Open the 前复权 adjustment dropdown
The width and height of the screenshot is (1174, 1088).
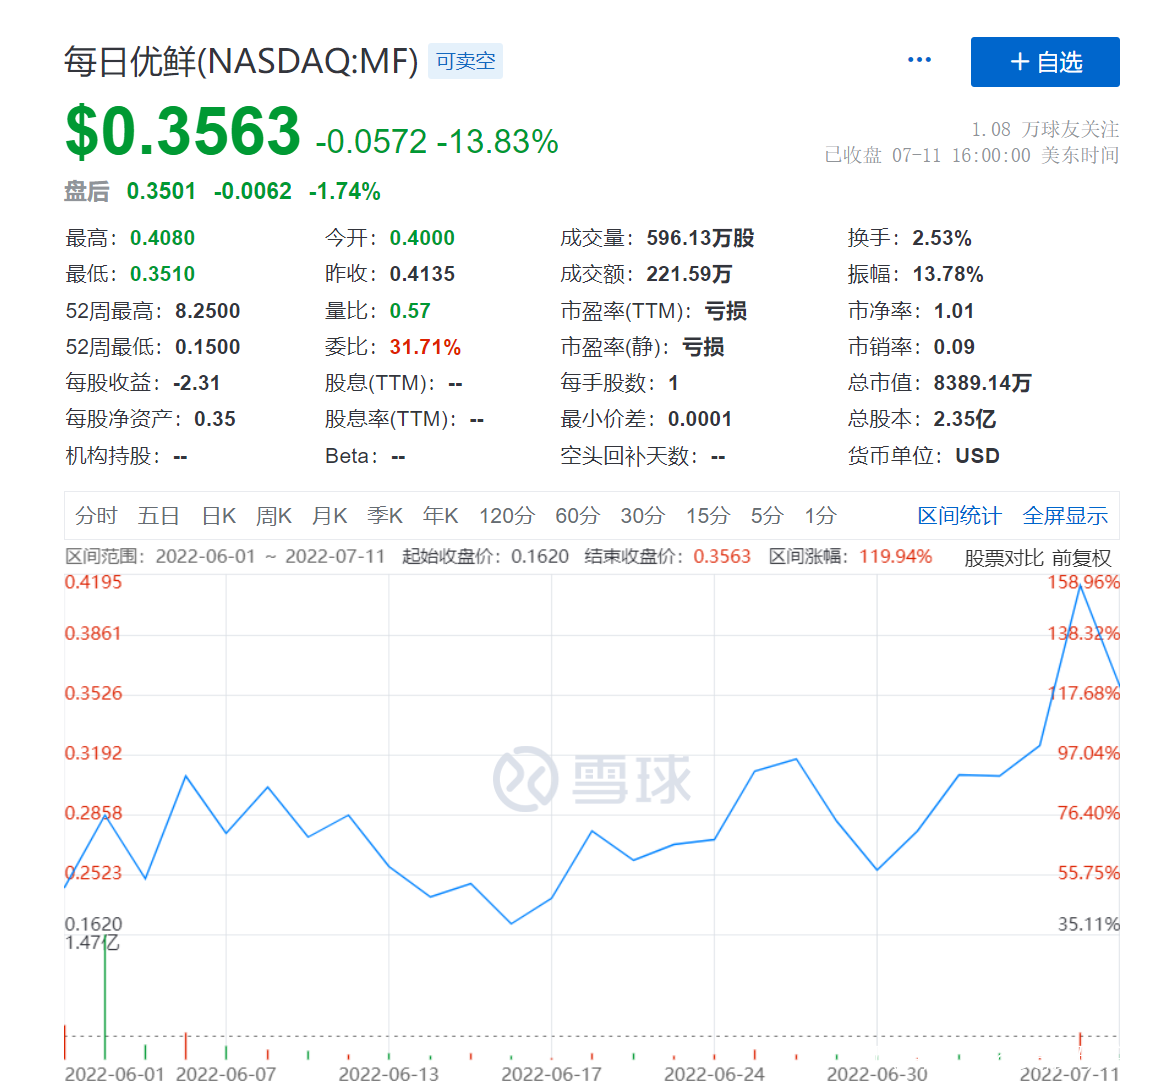(1081, 558)
